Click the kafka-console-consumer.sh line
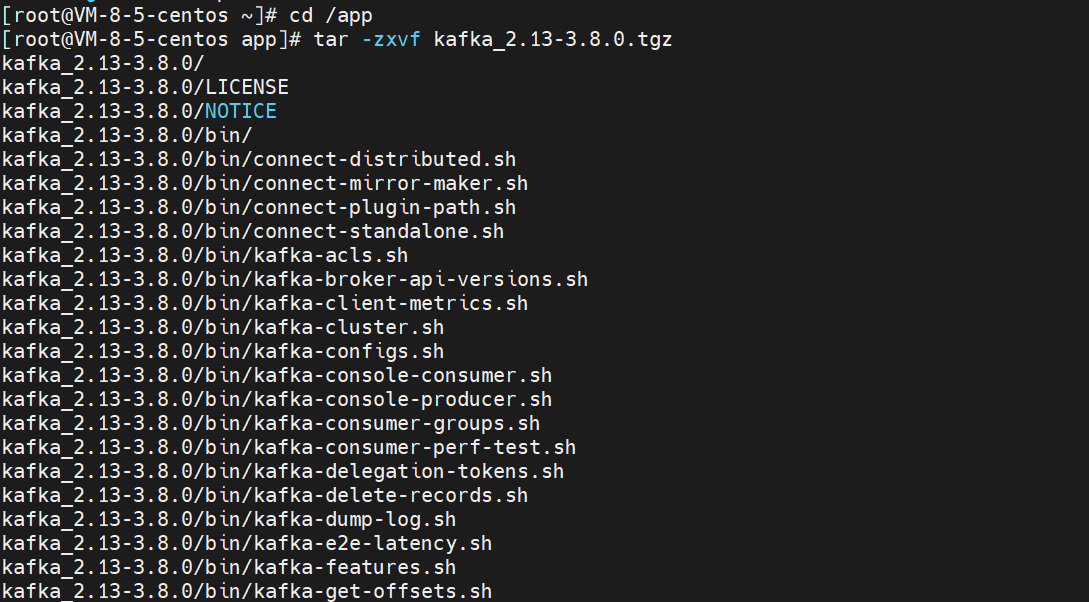The width and height of the screenshot is (1089, 602). (277, 375)
